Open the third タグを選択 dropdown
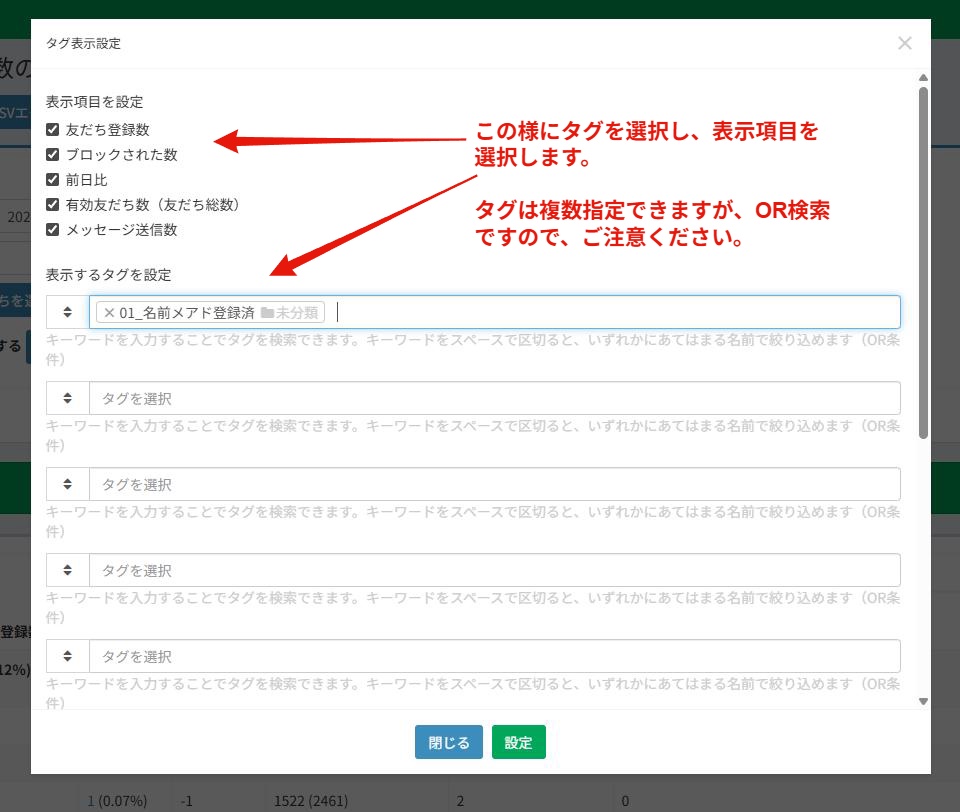 pyautogui.click(x=494, y=484)
